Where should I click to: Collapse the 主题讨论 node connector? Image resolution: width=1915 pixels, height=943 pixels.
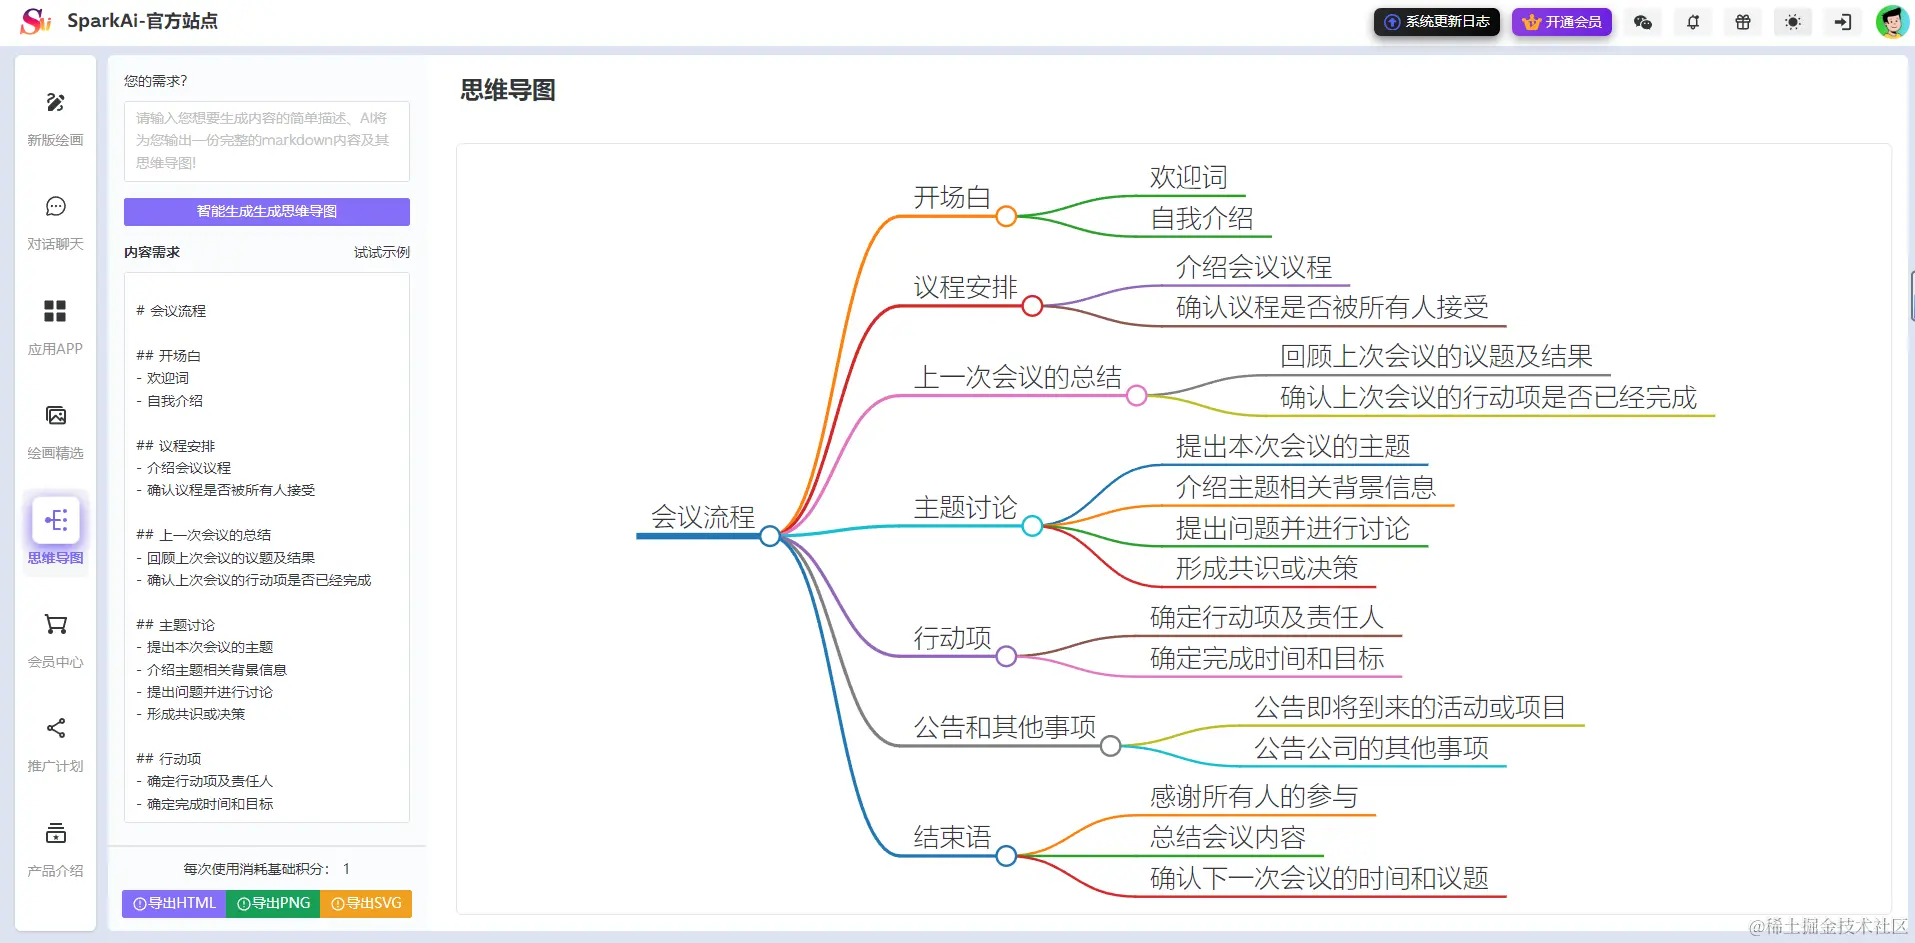tap(1033, 526)
